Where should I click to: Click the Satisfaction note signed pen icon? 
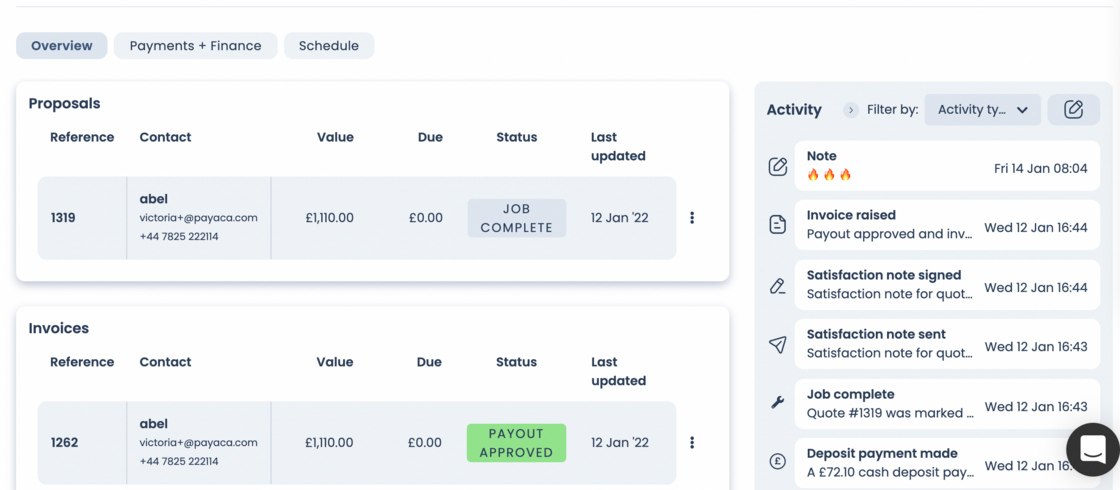click(x=778, y=286)
